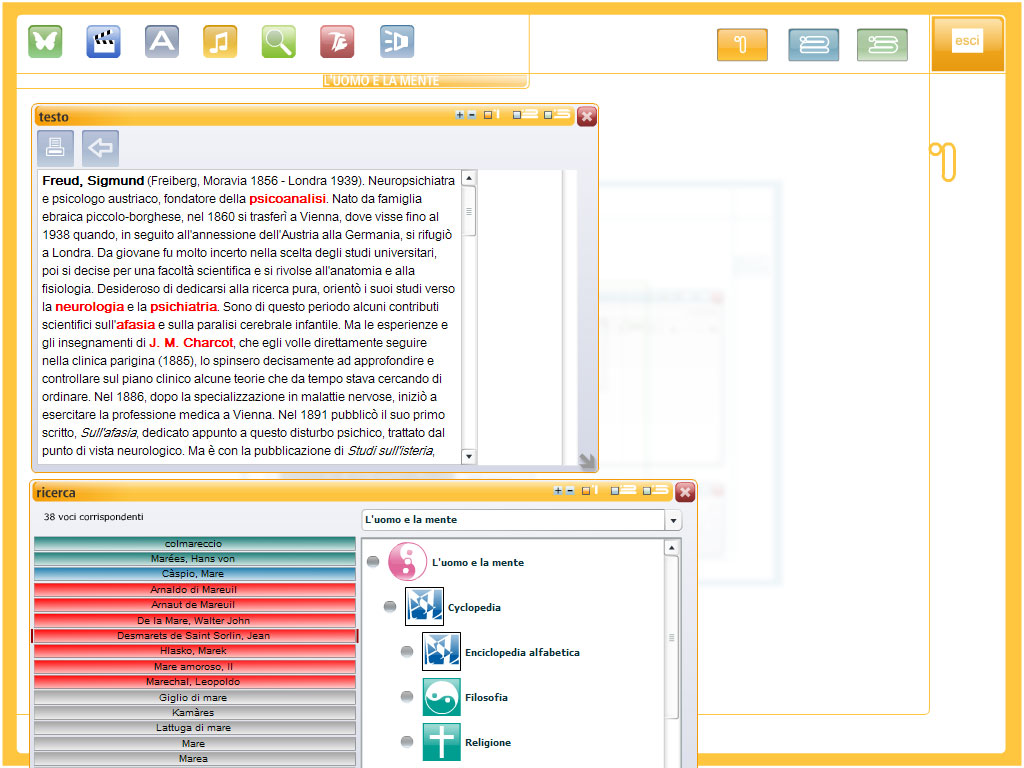Select De la Mare, Walter John result
The image size is (1024, 768).
pos(195,620)
